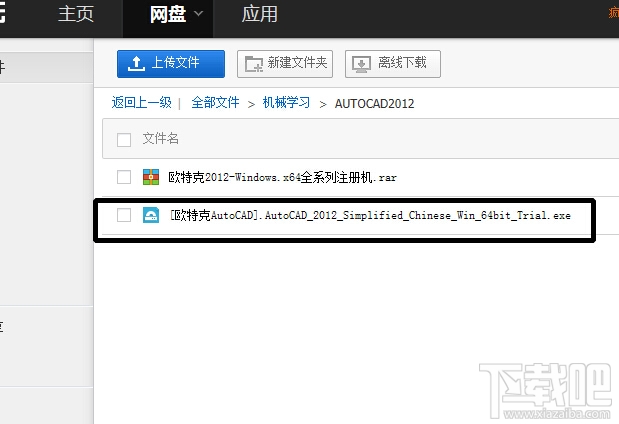Image resolution: width=619 pixels, height=424 pixels.
Task: Create a new folder with 新建文件夹
Action: coord(285,64)
